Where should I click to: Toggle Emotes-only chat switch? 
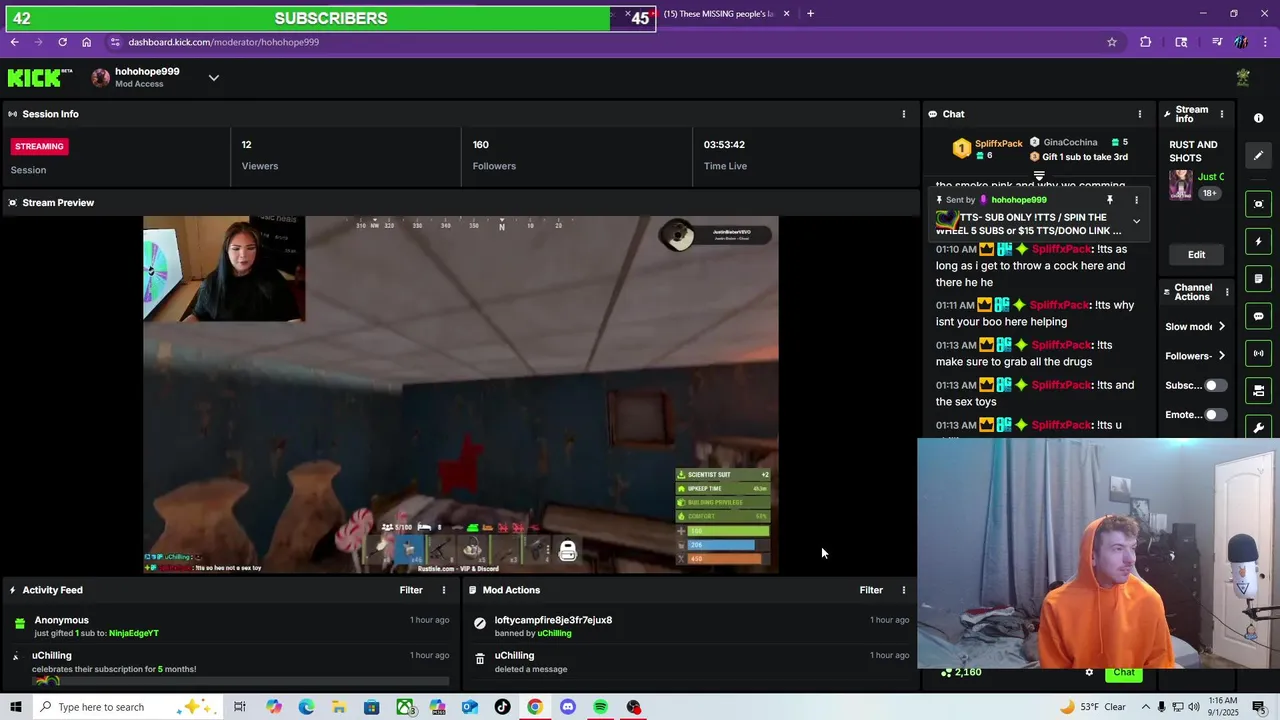point(1215,414)
